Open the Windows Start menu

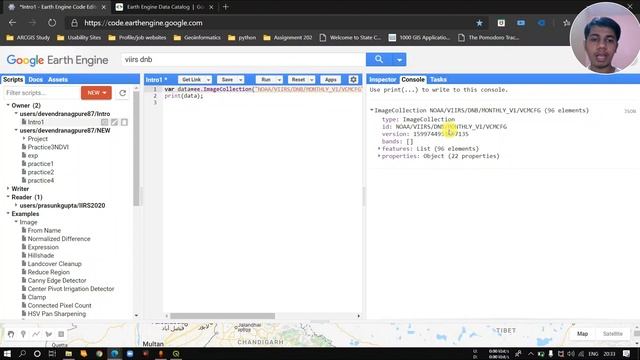click(x=7, y=353)
